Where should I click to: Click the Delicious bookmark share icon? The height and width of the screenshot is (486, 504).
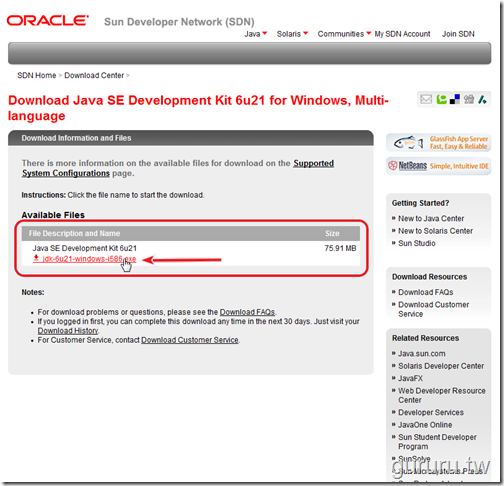pos(455,99)
